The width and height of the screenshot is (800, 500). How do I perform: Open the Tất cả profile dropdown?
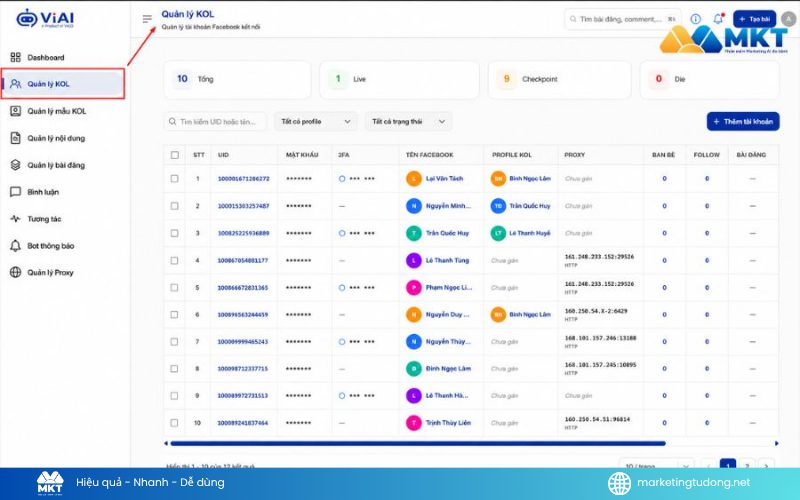coord(316,121)
